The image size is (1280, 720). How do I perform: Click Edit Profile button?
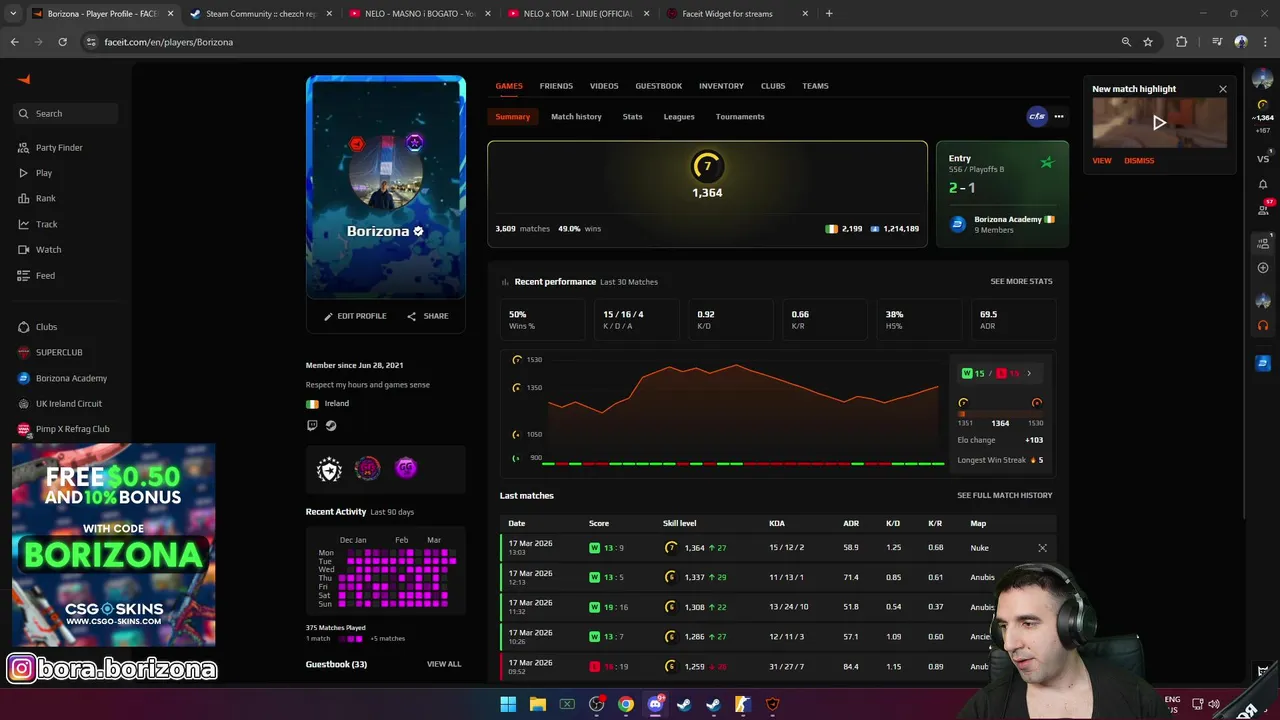tap(355, 316)
